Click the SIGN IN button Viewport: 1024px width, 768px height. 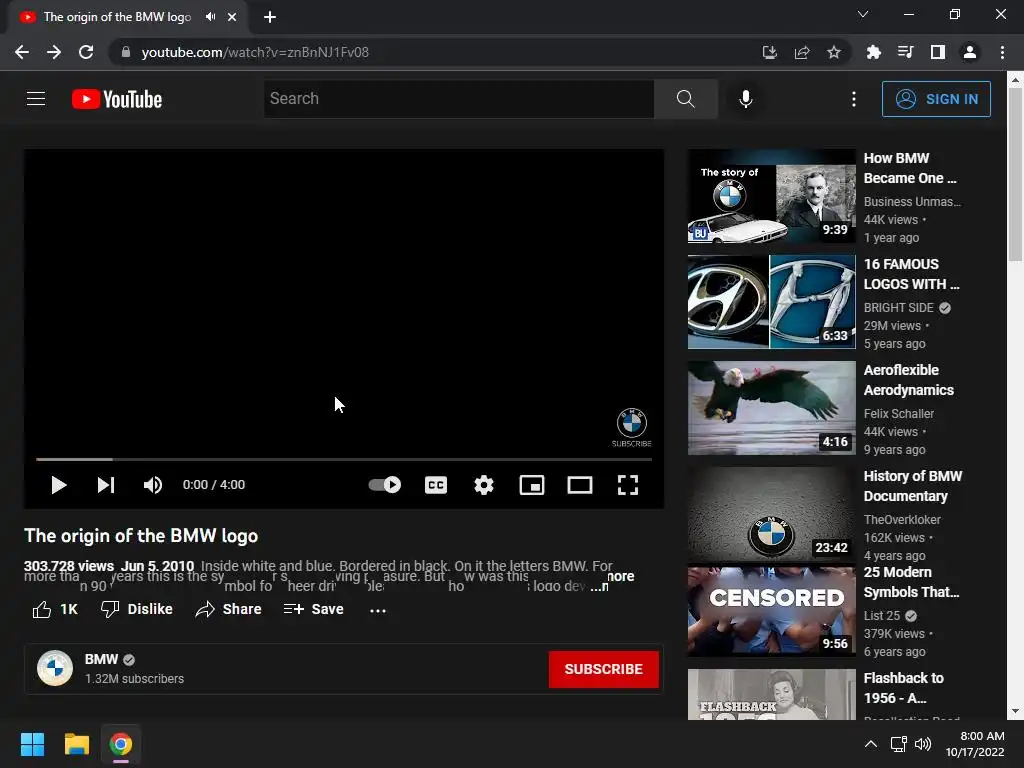[936, 99]
